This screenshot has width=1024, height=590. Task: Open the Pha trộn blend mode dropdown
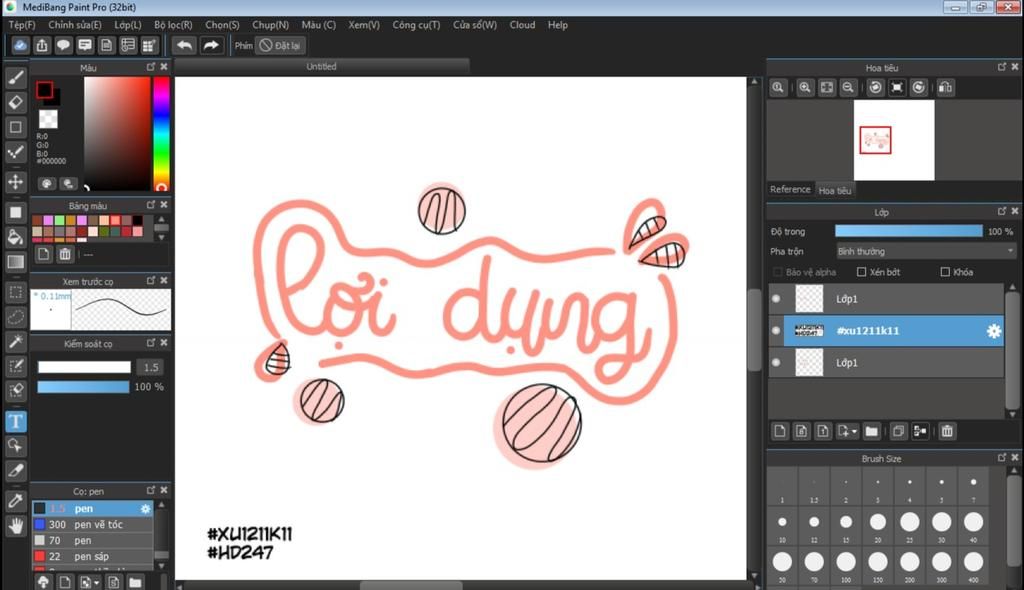(925, 252)
